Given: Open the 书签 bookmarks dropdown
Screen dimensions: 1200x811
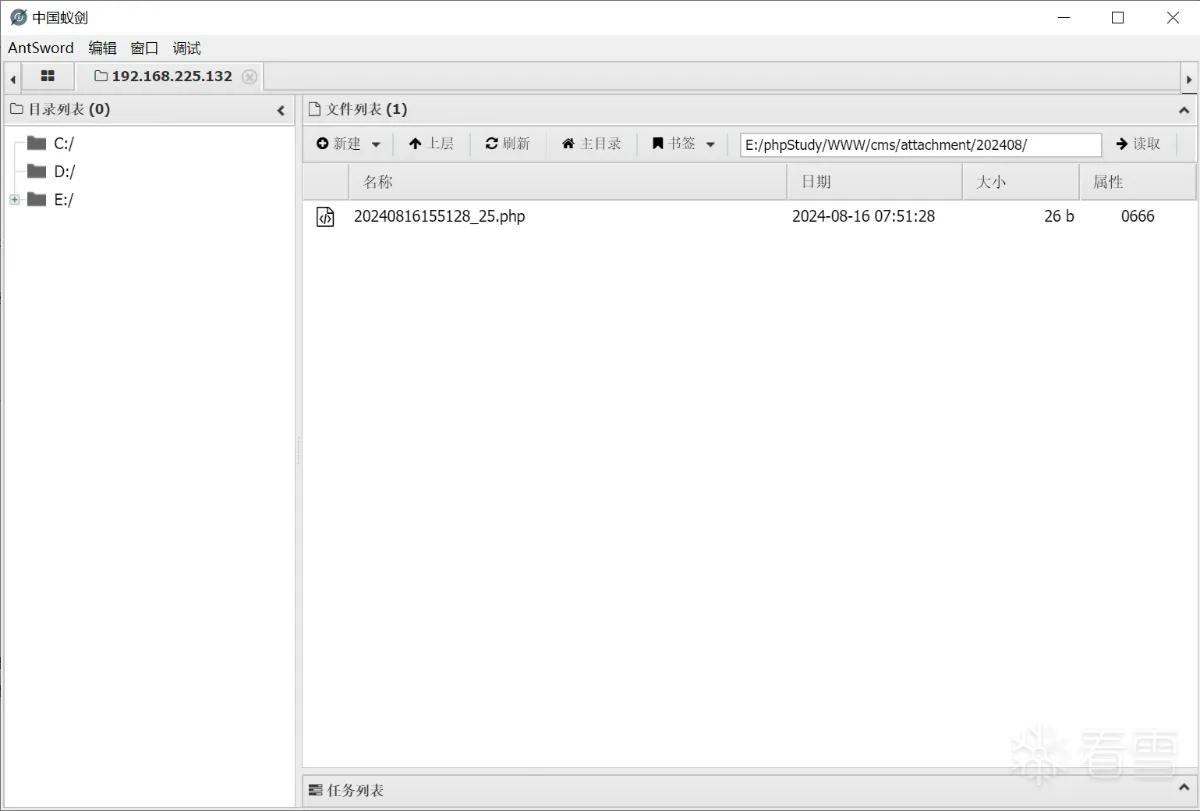Looking at the screenshot, I should pyautogui.click(x=684, y=144).
